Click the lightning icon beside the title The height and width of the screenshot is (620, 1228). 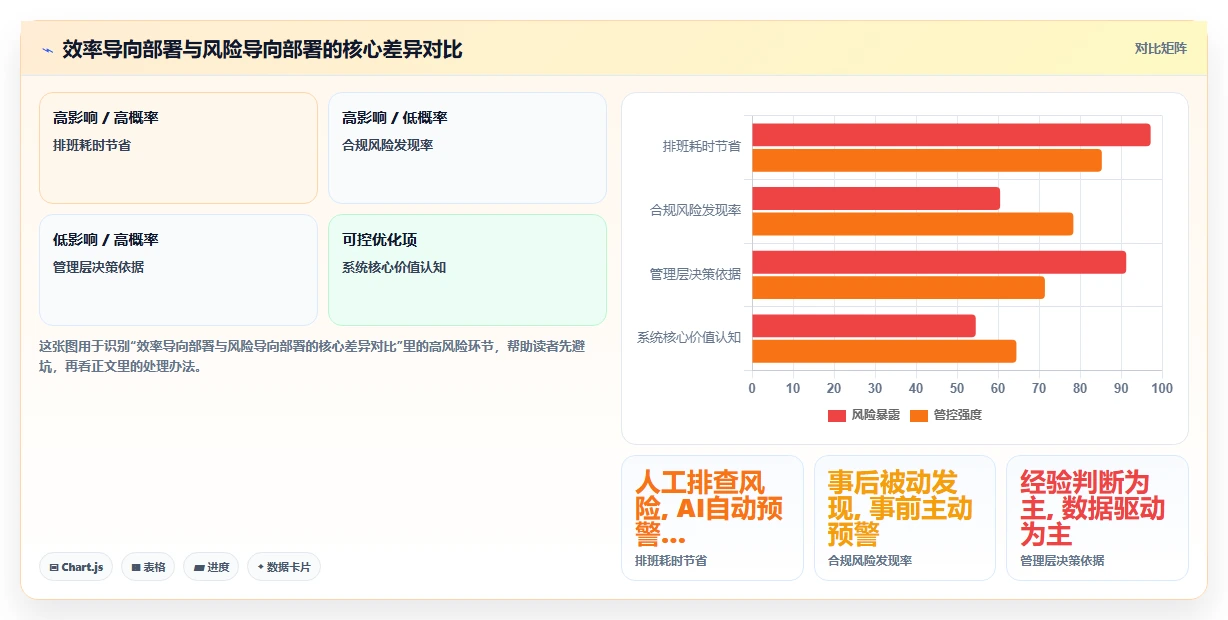pyautogui.click(x=47, y=50)
